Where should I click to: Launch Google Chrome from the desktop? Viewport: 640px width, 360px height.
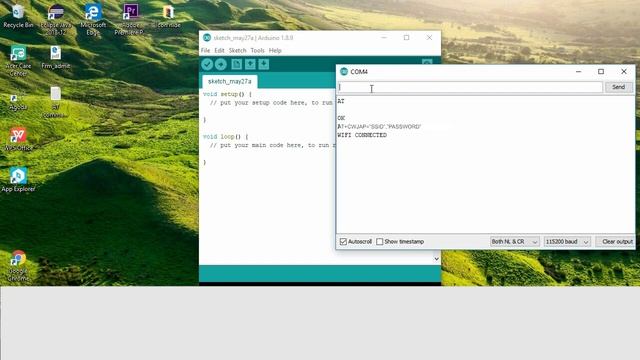[18, 265]
